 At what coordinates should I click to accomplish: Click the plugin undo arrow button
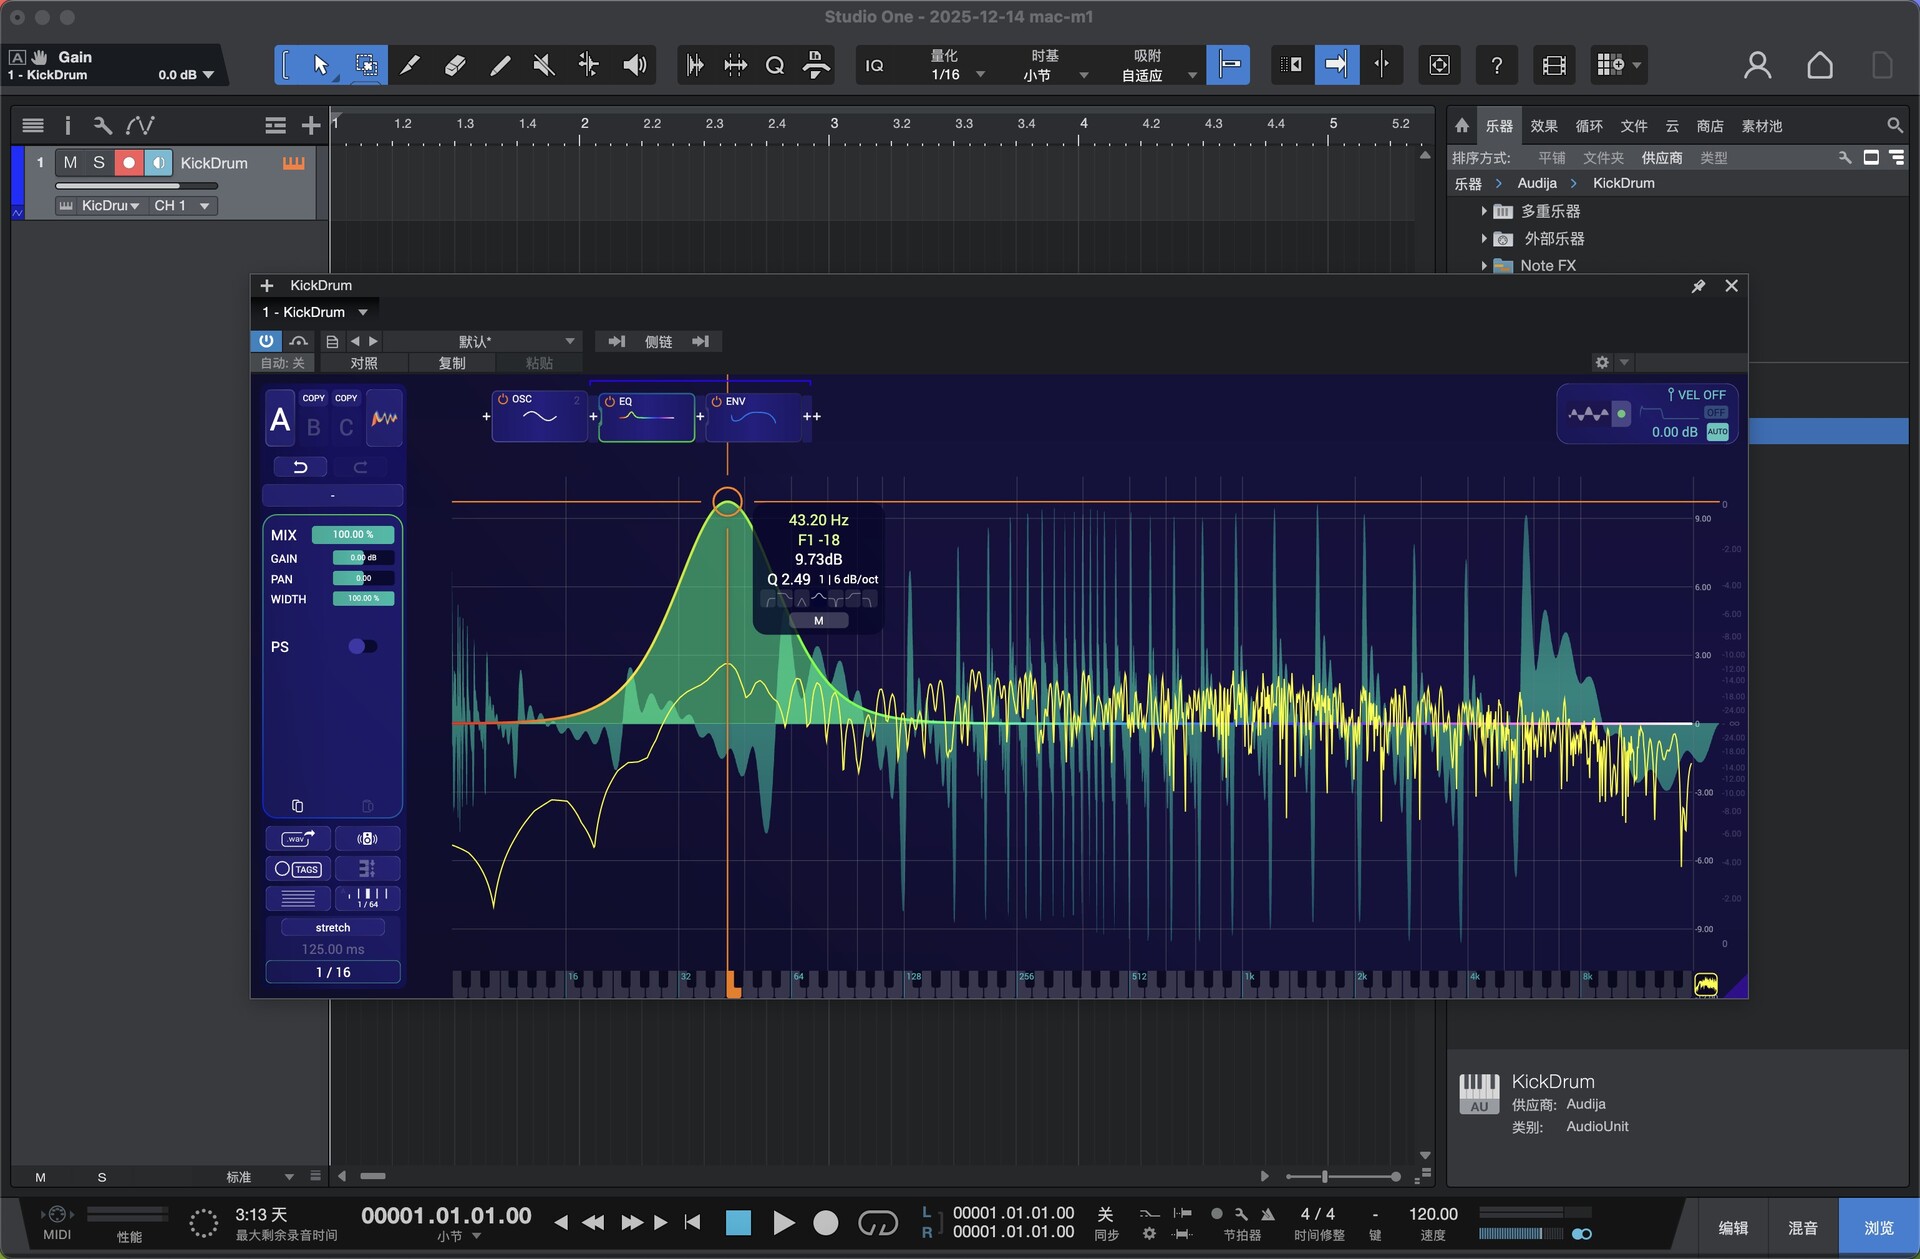tap(299, 467)
